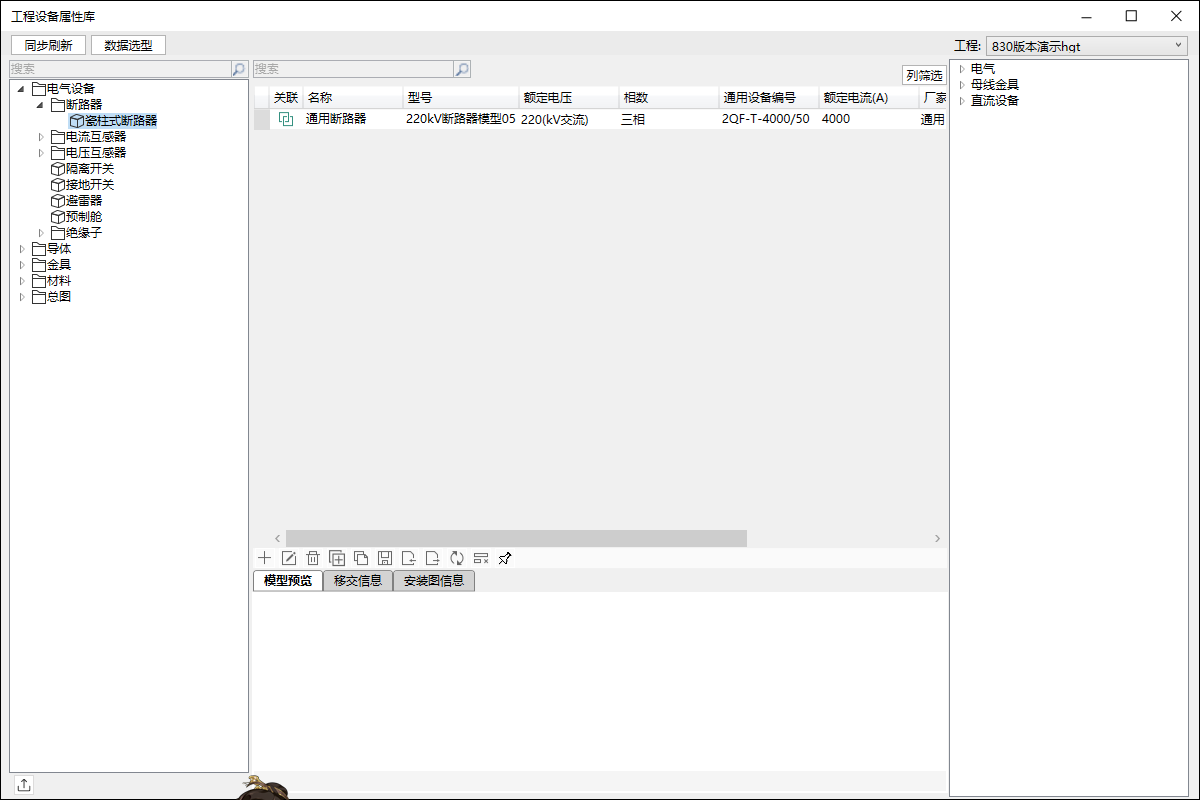Click the save floppy disk icon
This screenshot has height=800, width=1200.
click(385, 558)
